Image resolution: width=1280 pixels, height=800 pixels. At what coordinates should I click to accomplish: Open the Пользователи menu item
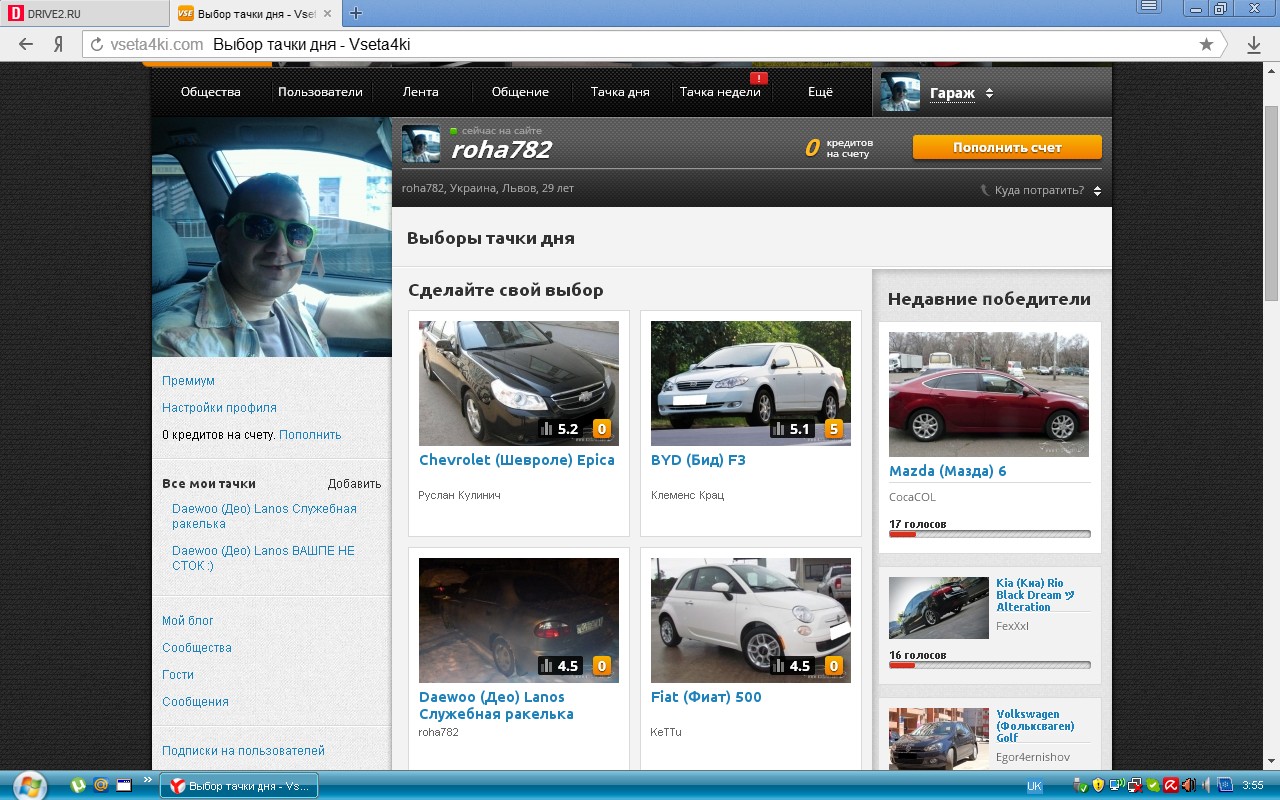(320, 92)
